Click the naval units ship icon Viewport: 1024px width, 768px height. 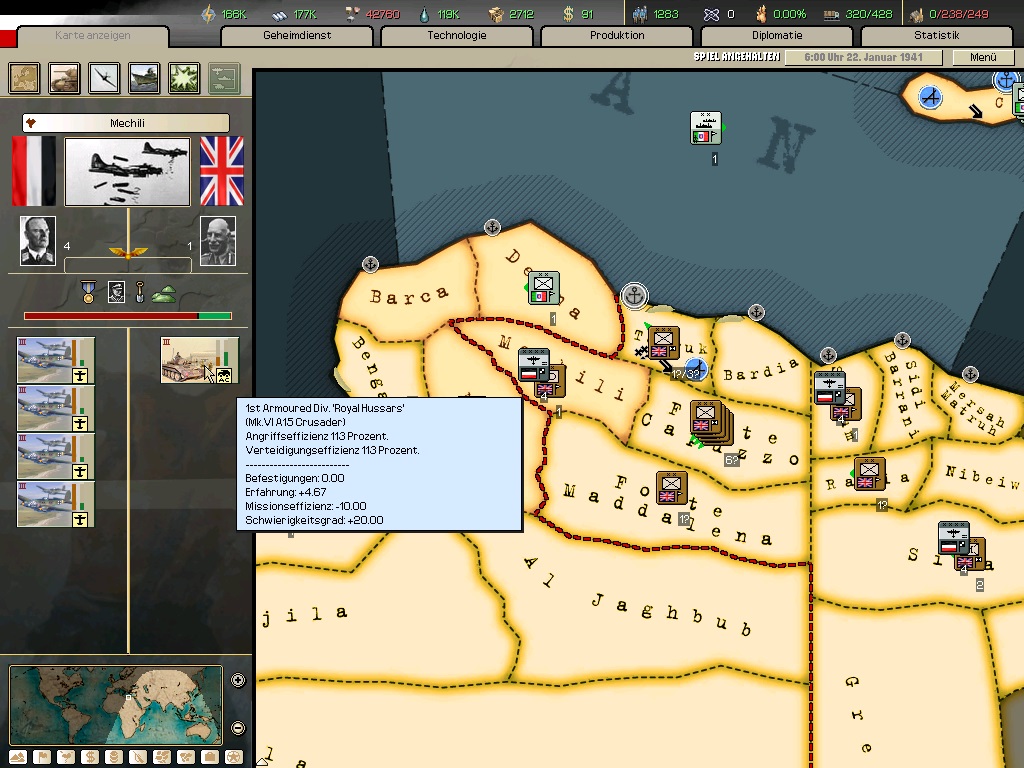(x=145, y=77)
